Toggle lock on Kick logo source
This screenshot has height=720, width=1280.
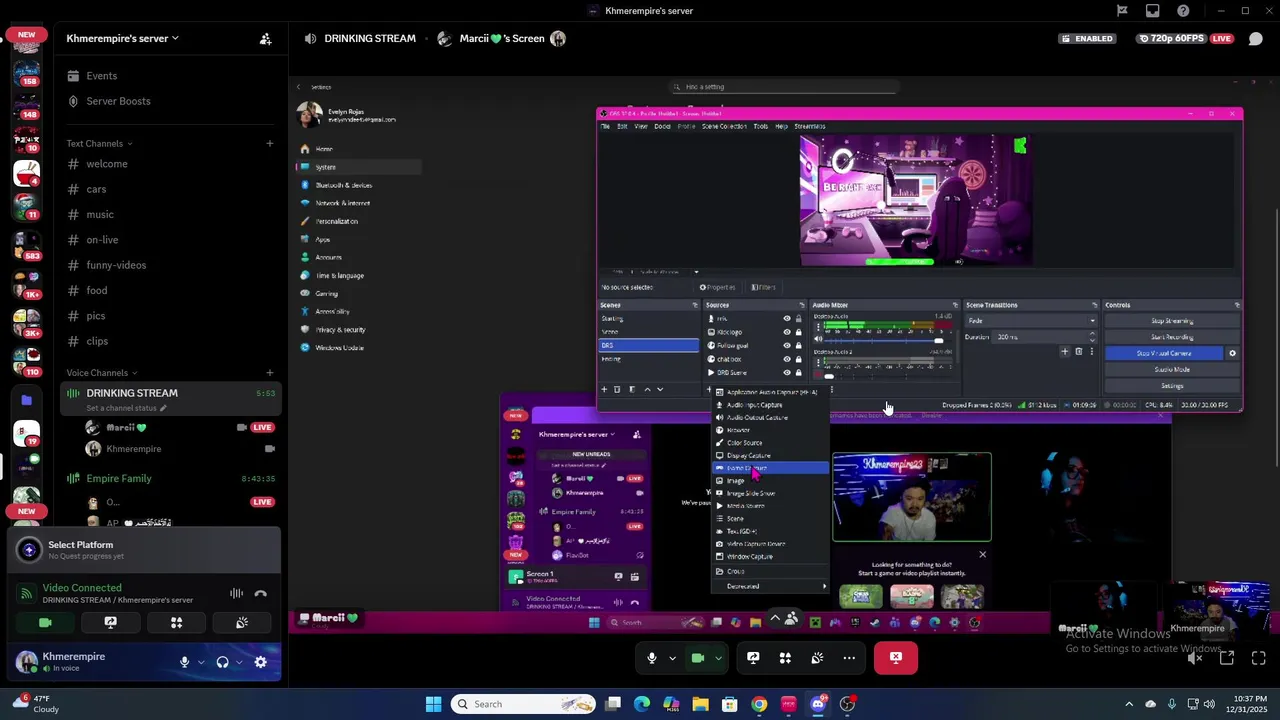[x=798, y=332]
